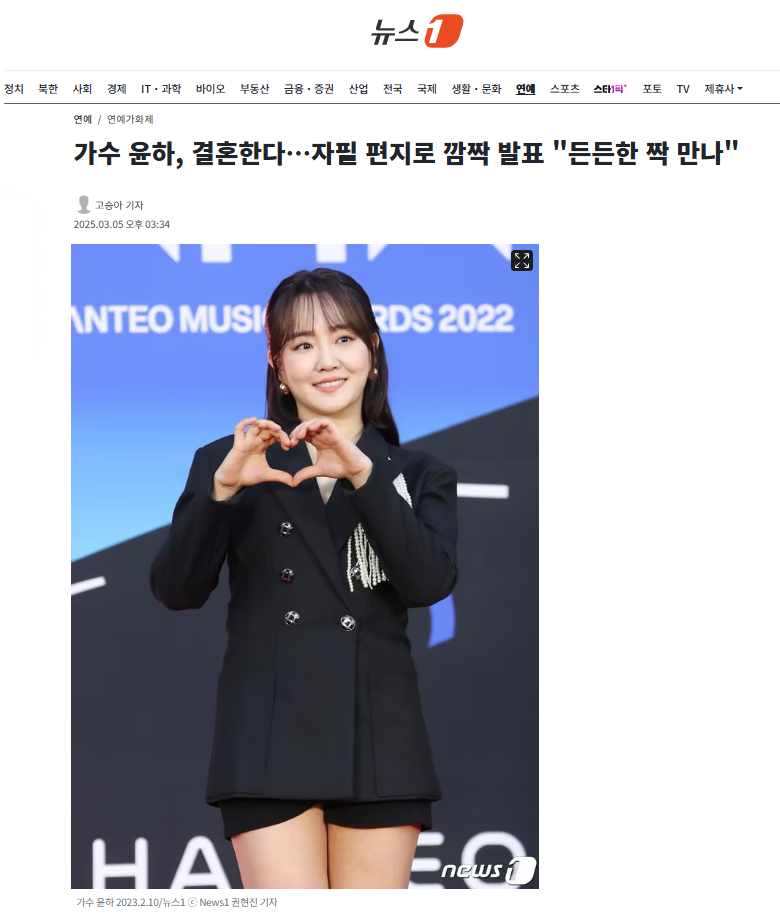Go to the 정치 section

[x=14, y=89]
